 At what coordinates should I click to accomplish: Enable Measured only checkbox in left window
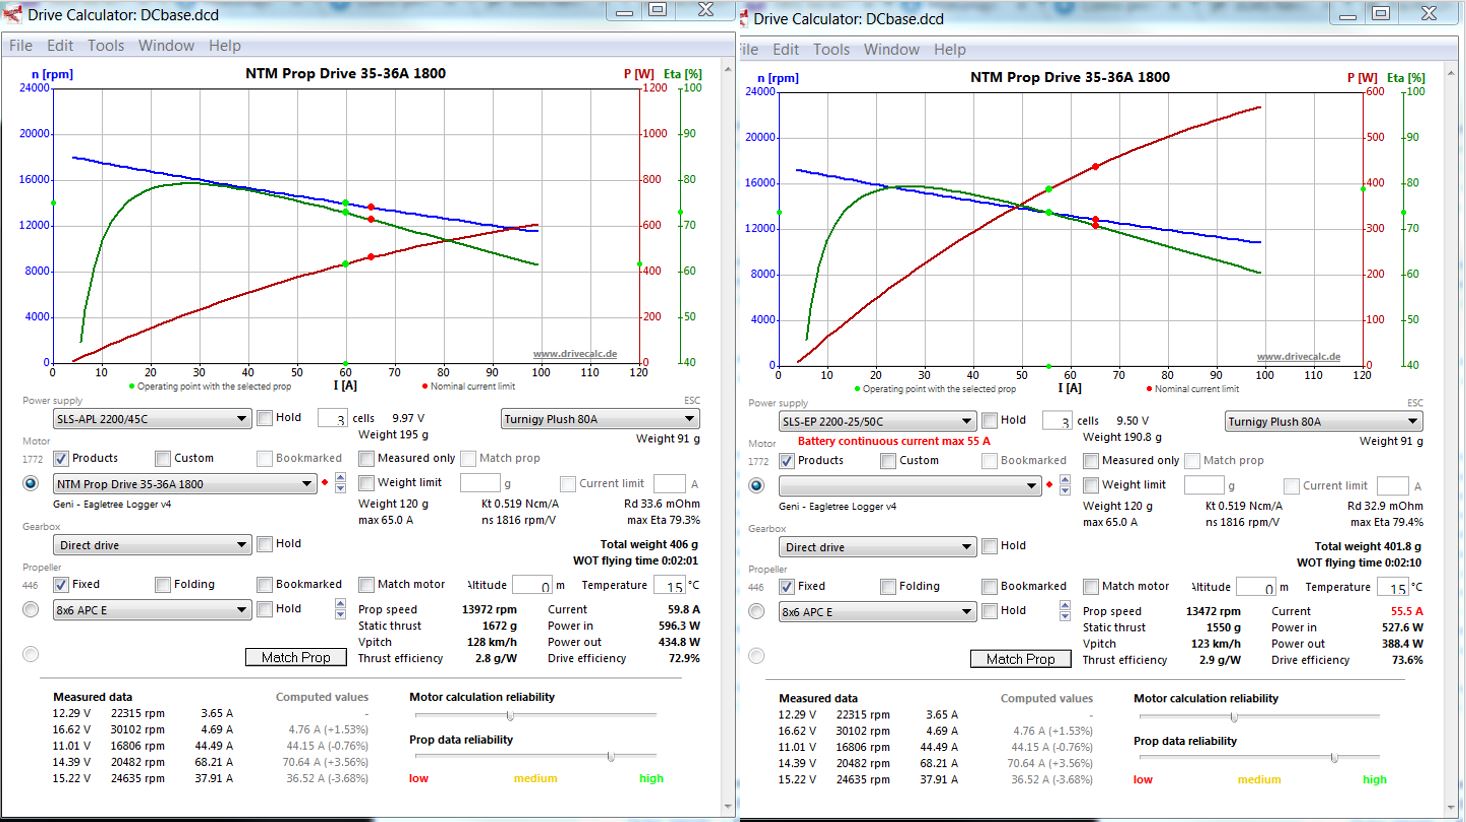tap(366, 458)
